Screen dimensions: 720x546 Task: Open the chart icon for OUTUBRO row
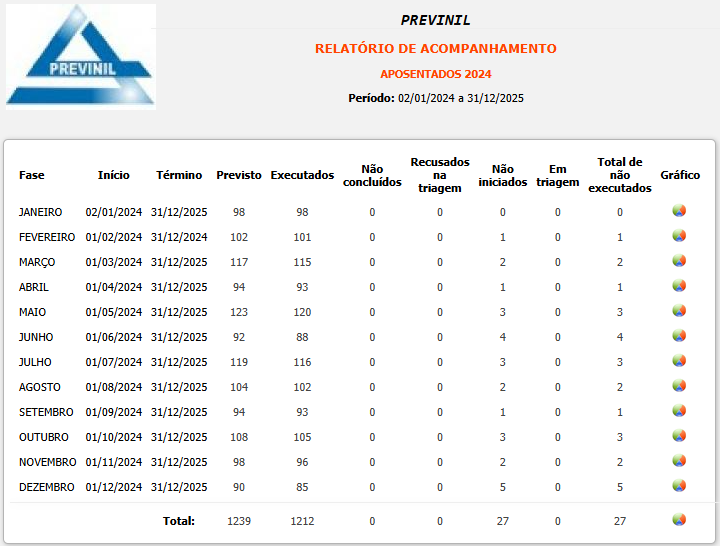[x=679, y=436]
